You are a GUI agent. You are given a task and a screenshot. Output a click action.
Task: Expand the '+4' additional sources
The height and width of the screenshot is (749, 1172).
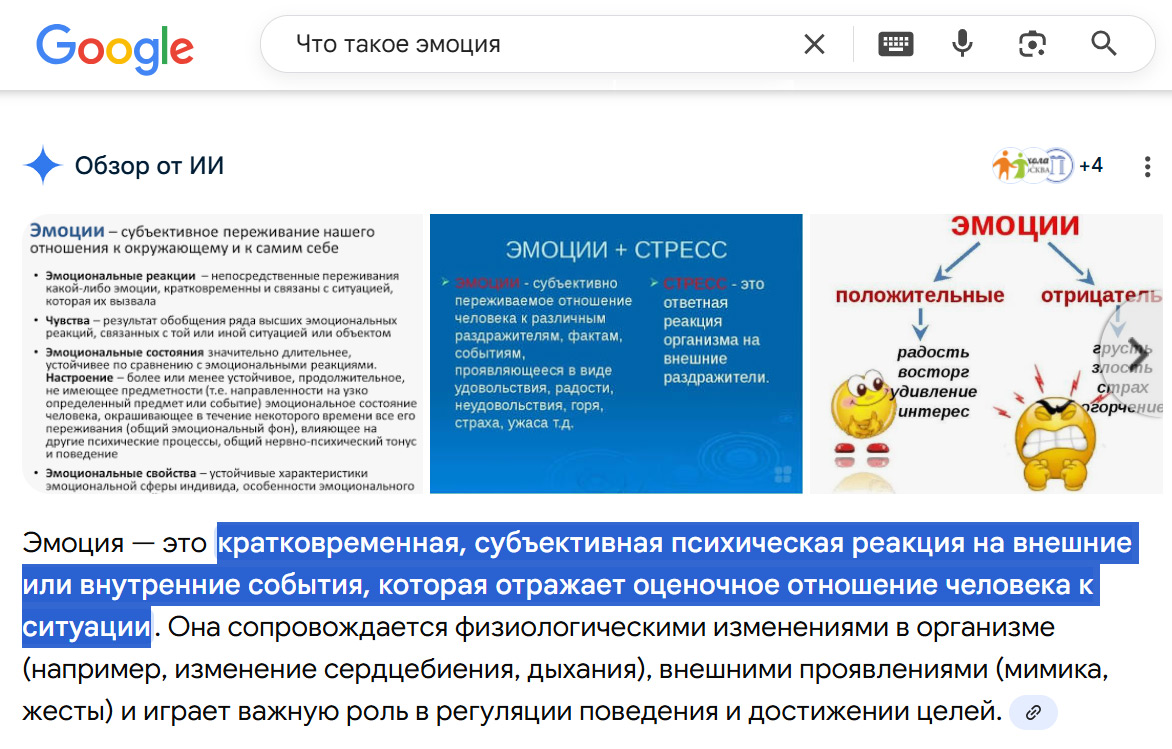pos(1091,165)
